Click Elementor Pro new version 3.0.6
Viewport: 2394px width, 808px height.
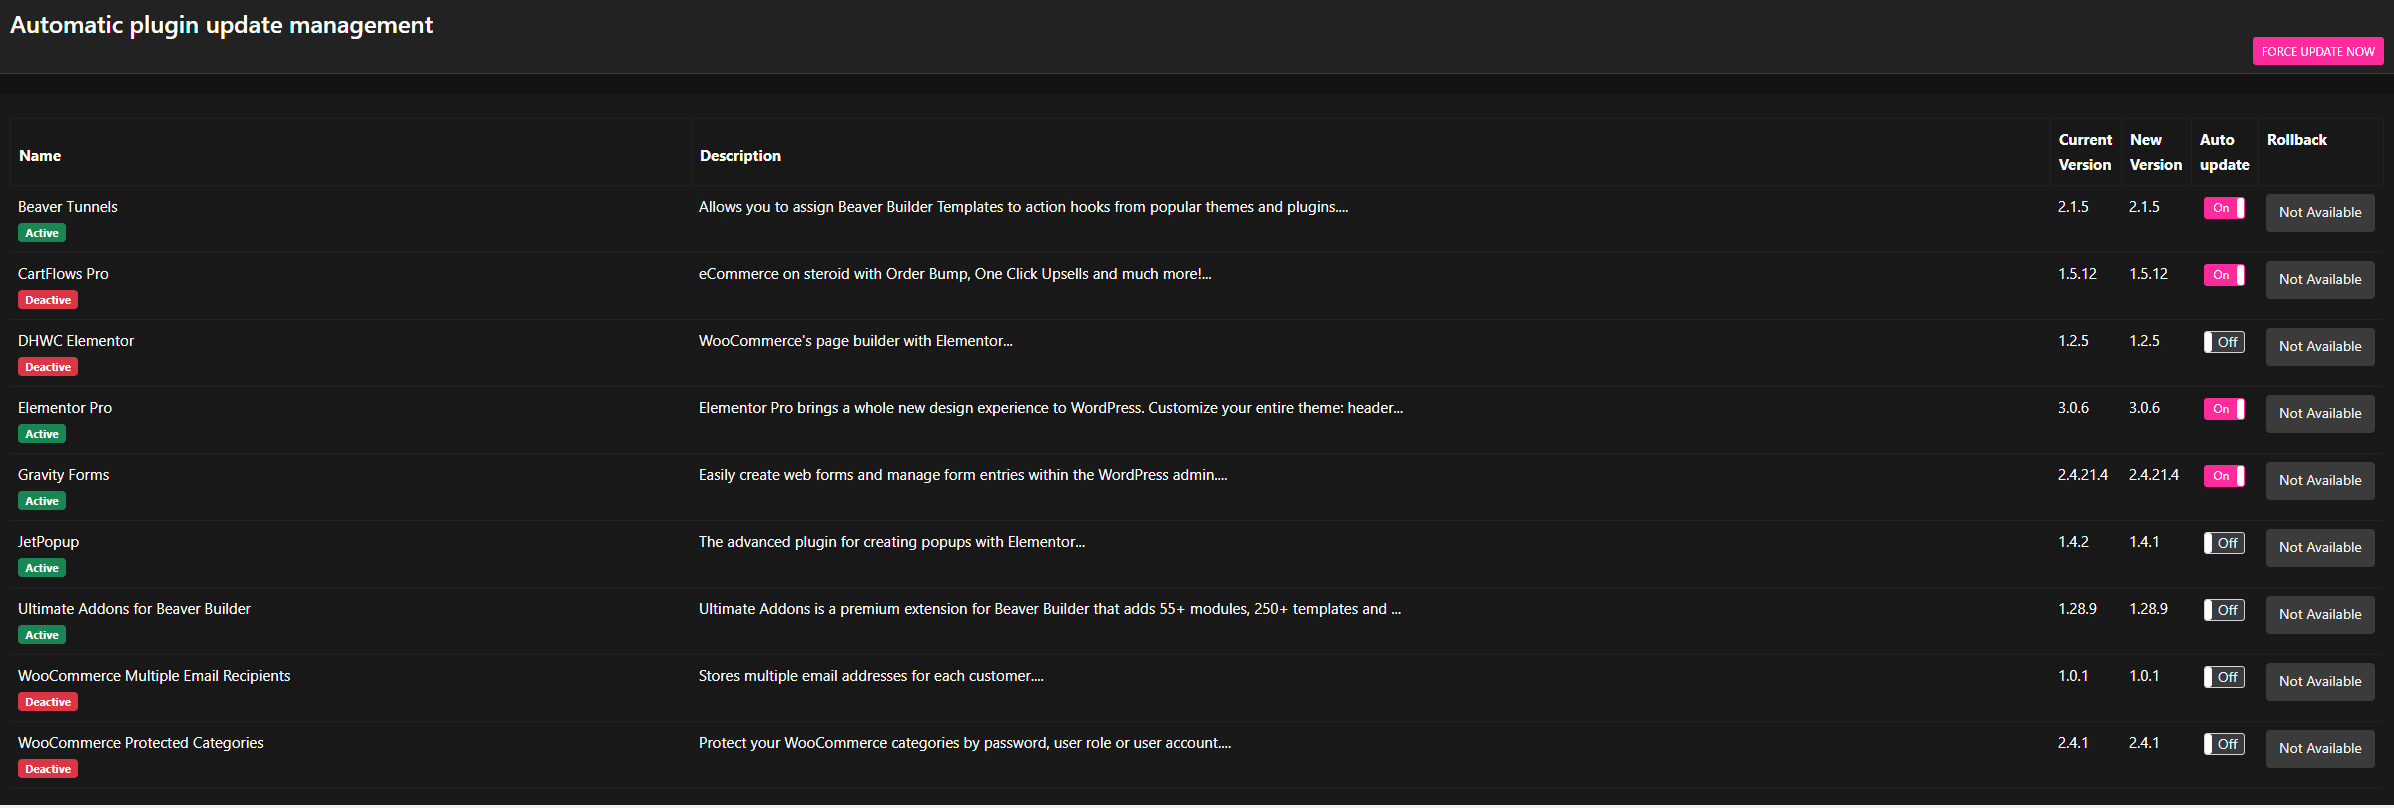pyautogui.click(x=2144, y=408)
